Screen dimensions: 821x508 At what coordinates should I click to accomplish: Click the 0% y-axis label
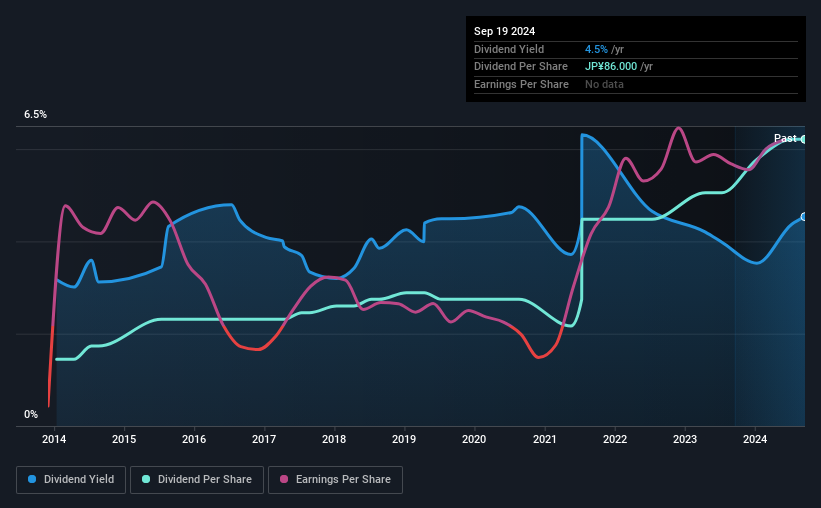(31, 414)
